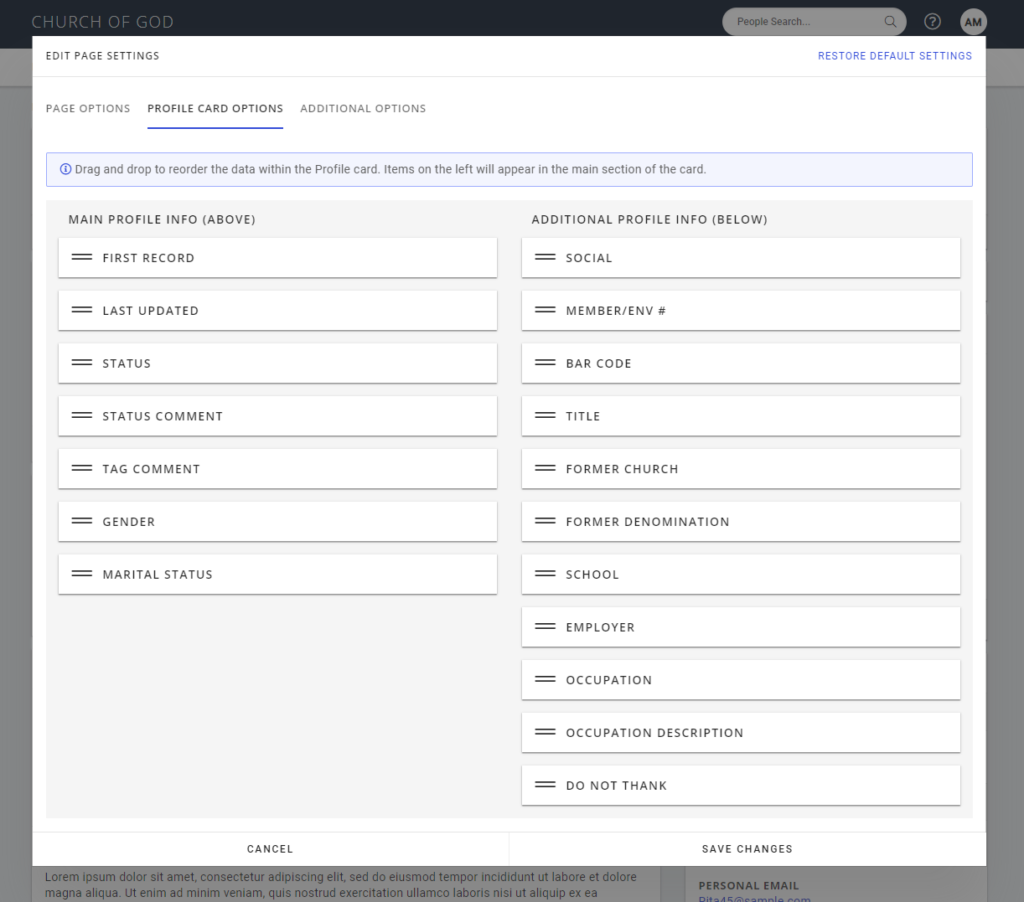Grab the drag handle for Bar Code
The image size is (1024, 902).
click(545, 362)
